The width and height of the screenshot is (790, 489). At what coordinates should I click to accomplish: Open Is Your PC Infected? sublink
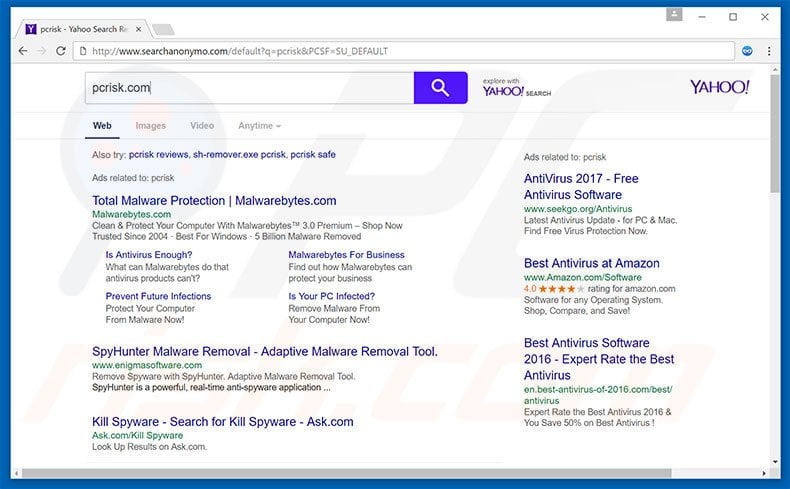pyautogui.click(x=332, y=296)
